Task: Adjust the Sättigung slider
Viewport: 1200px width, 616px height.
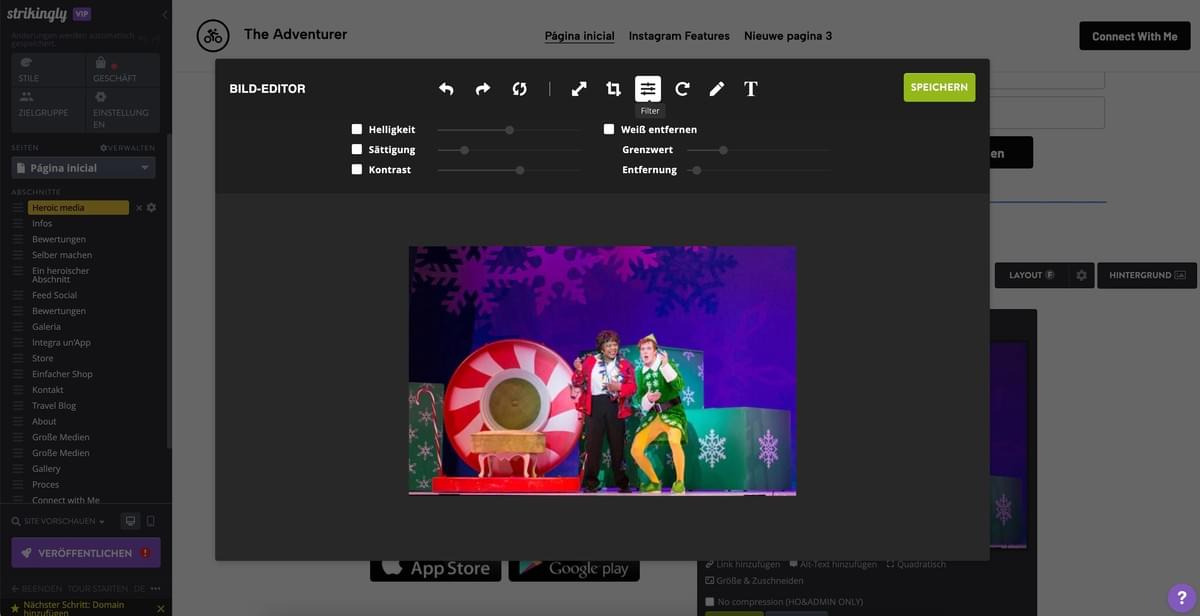Action: pyautogui.click(x=508, y=150)
